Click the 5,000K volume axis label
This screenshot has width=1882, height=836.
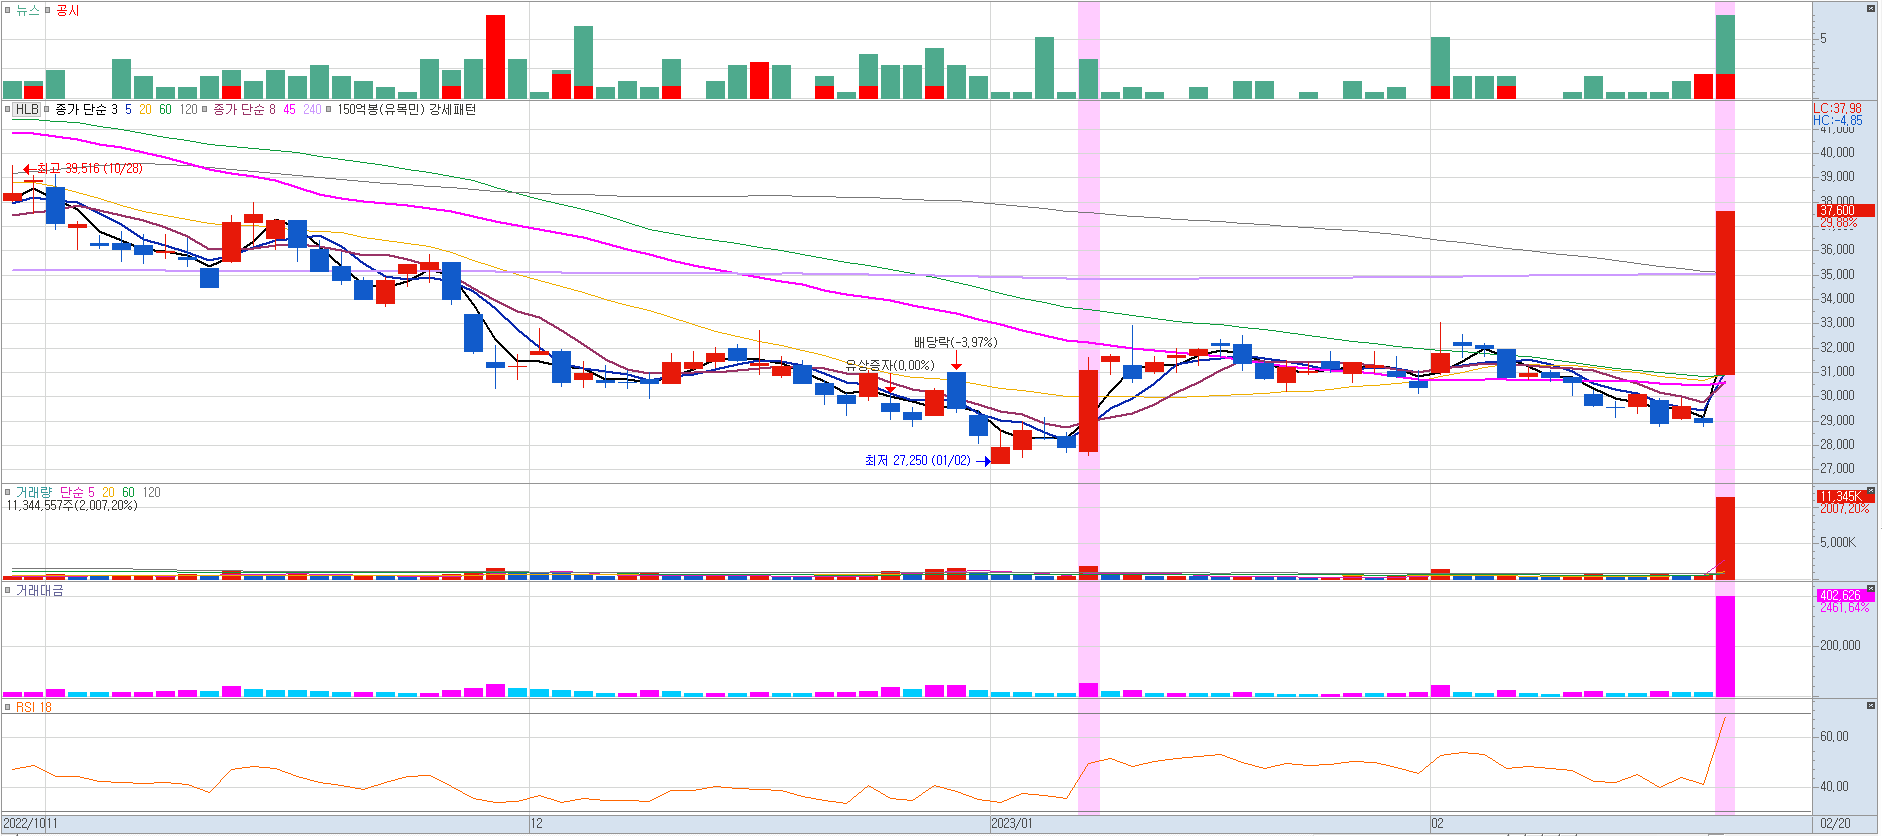coord(1838,542)
